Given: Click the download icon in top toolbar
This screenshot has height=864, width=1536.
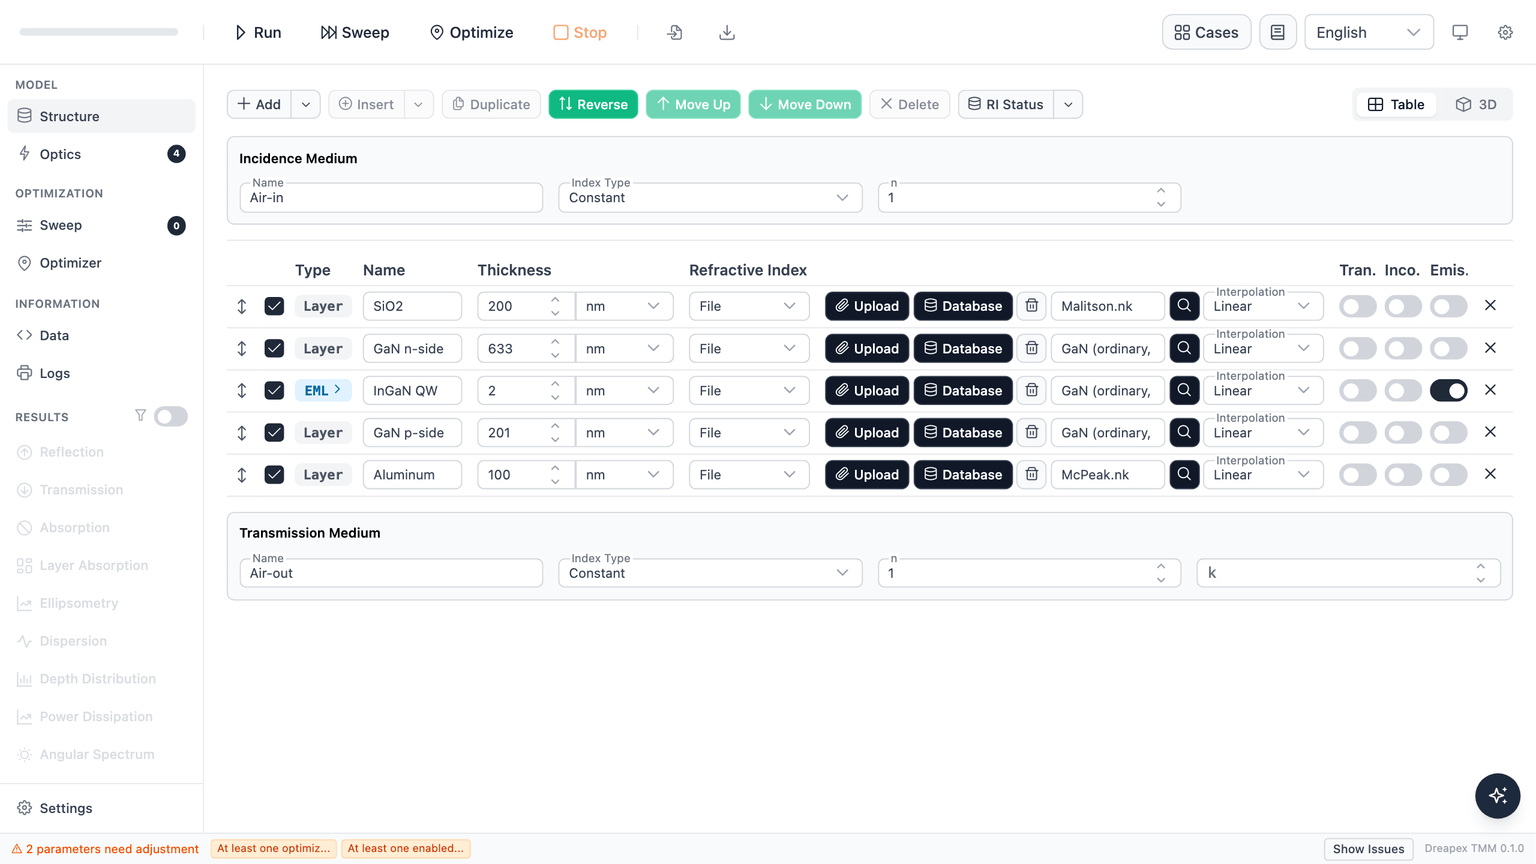Looking at the screenshot, I should click(x=727, y=32).
